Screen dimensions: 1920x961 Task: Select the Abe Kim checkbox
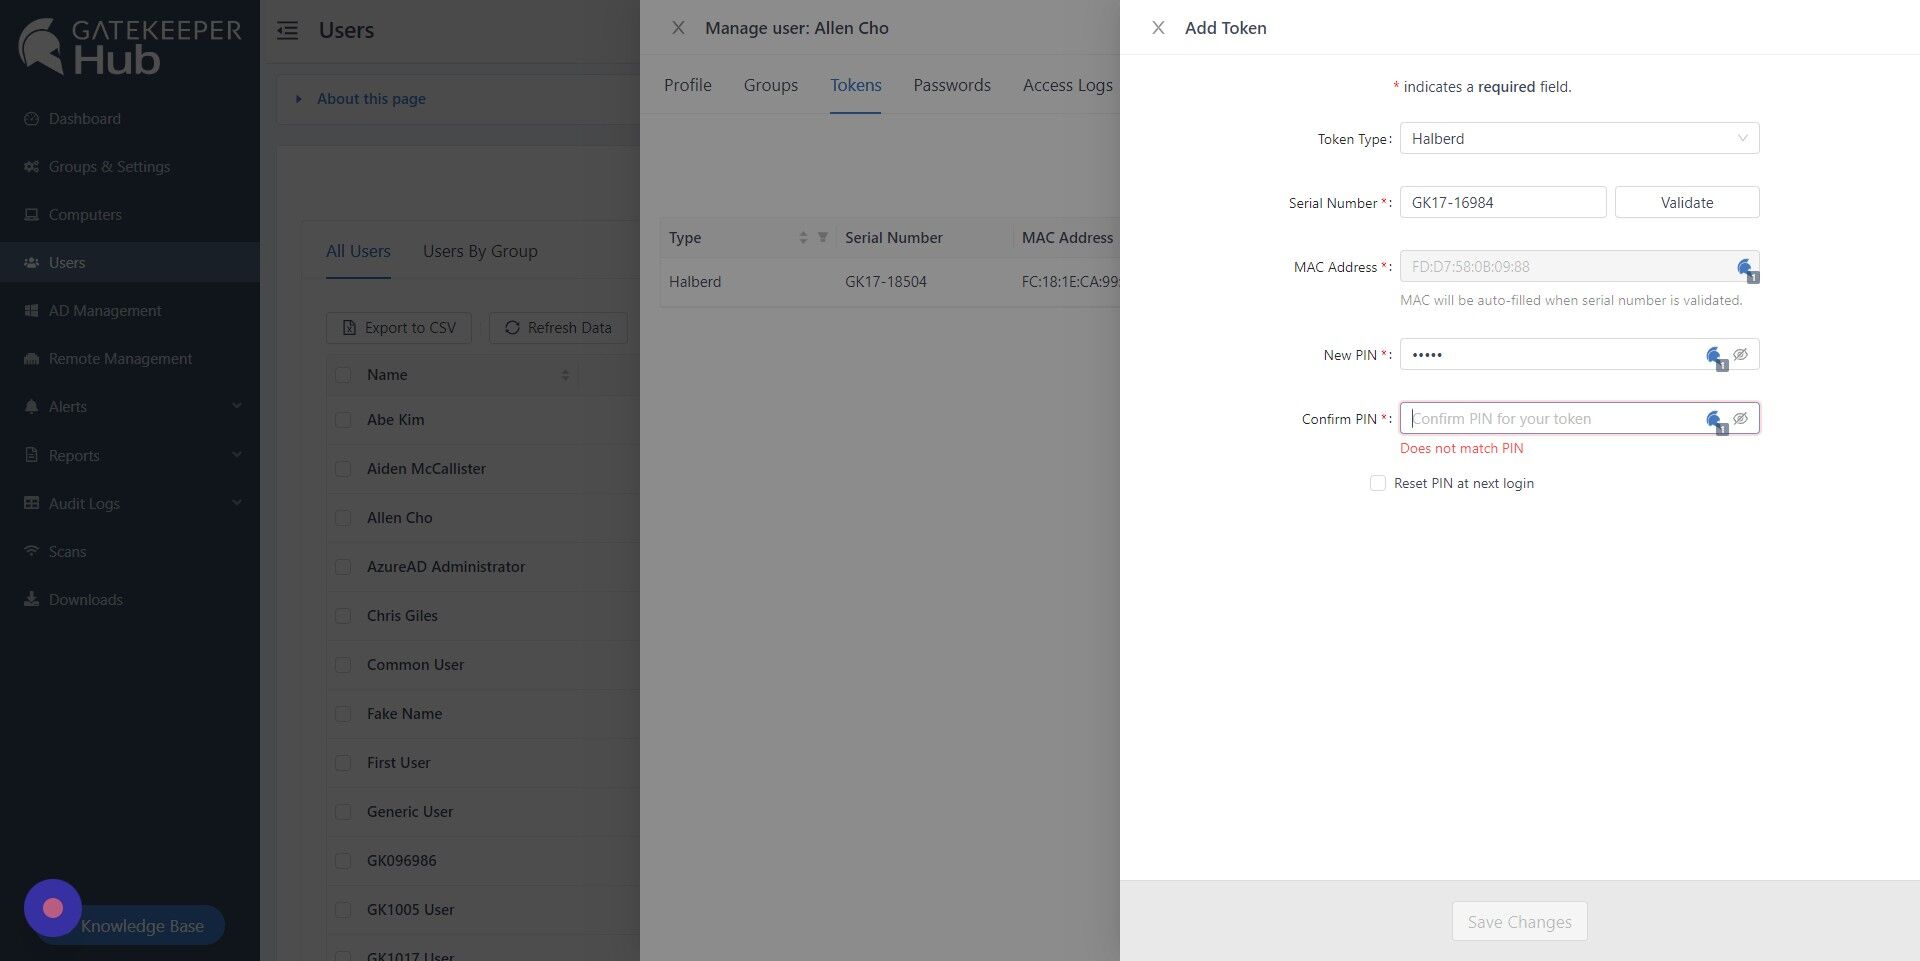343,420
